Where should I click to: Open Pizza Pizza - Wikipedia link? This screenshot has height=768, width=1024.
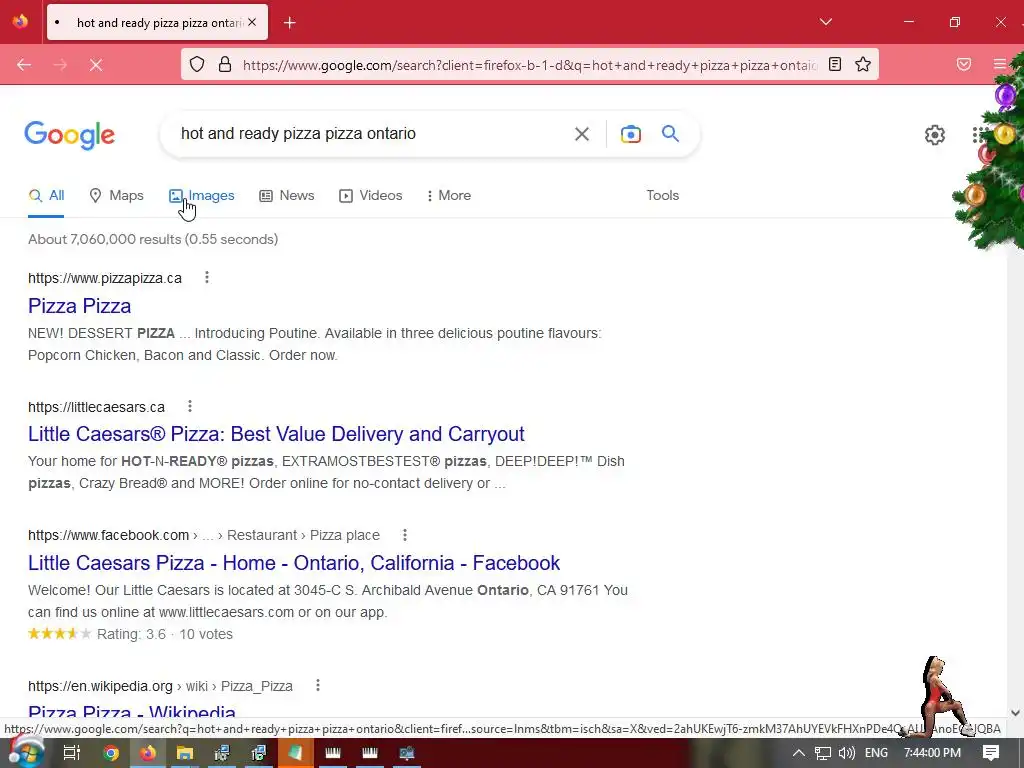(132, 711)
